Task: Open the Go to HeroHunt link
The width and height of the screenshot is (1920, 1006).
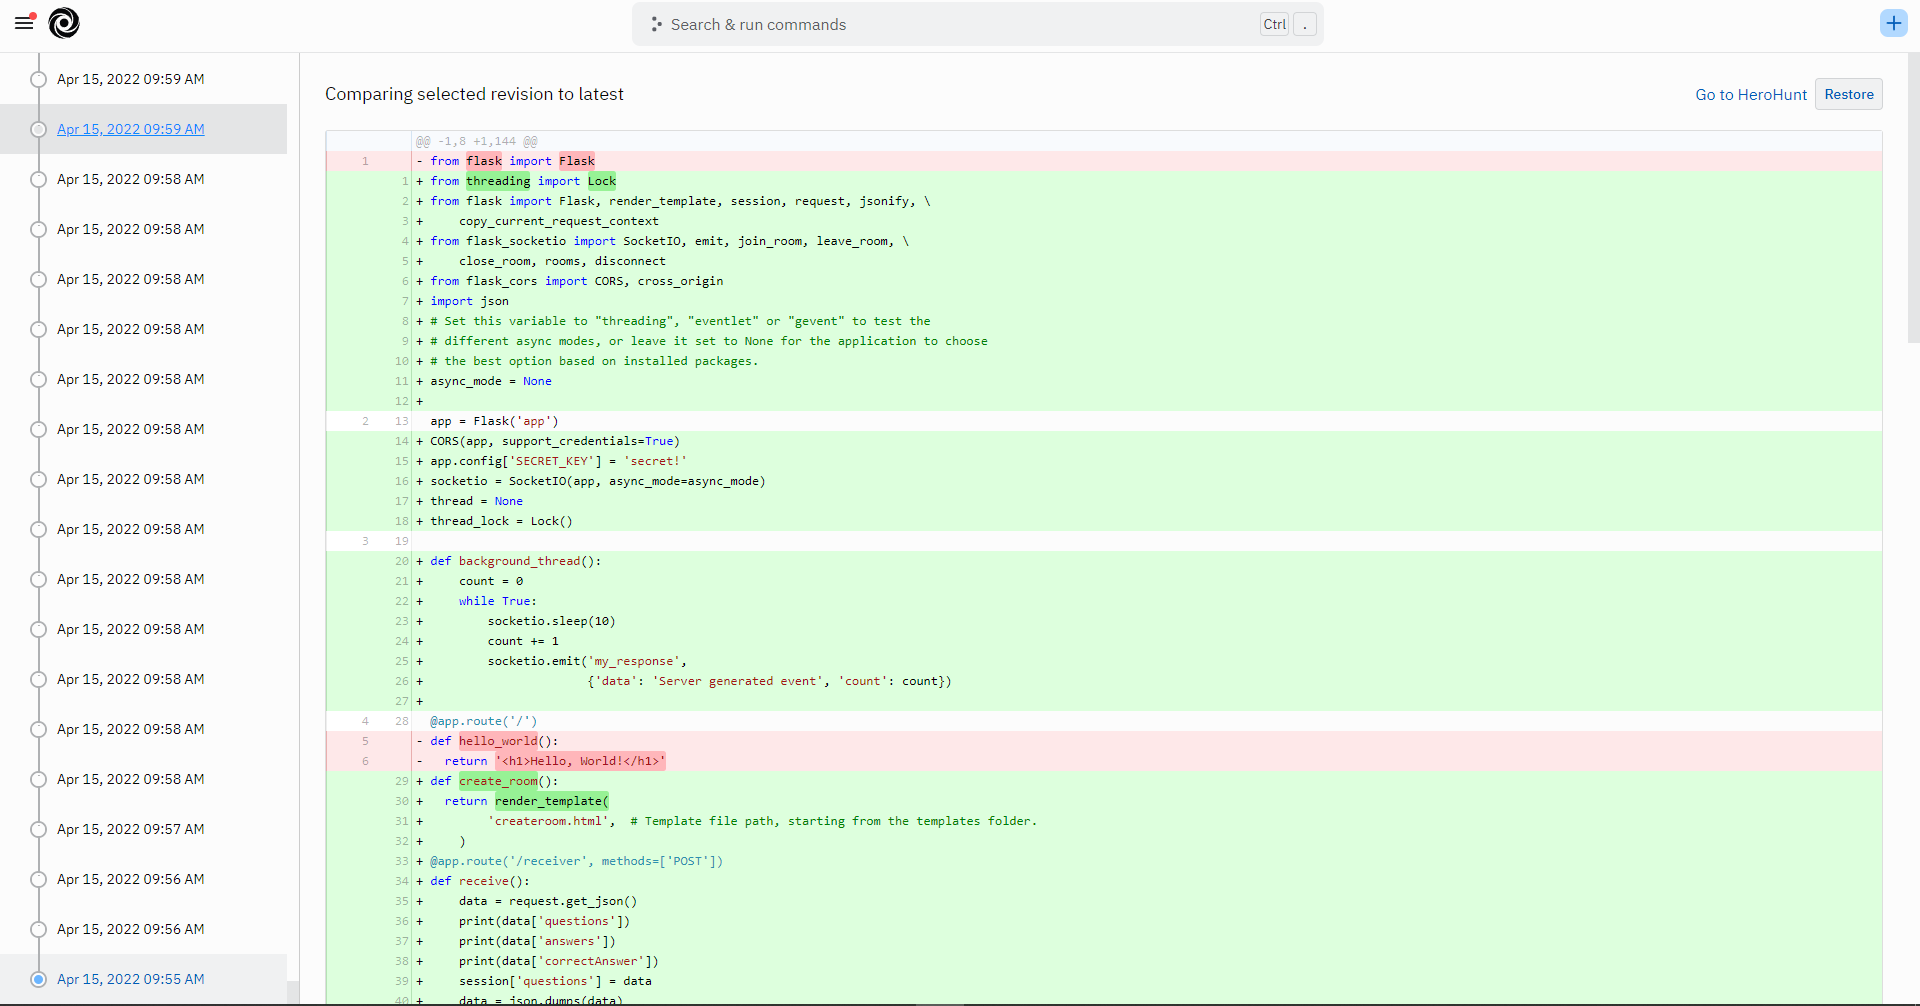Action: [1751, 94]
